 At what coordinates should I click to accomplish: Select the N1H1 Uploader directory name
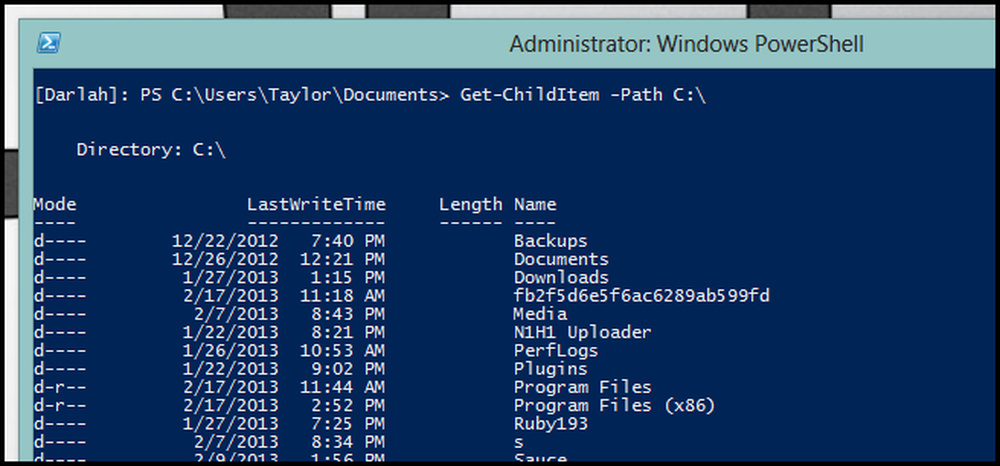(x=583, y=333)
